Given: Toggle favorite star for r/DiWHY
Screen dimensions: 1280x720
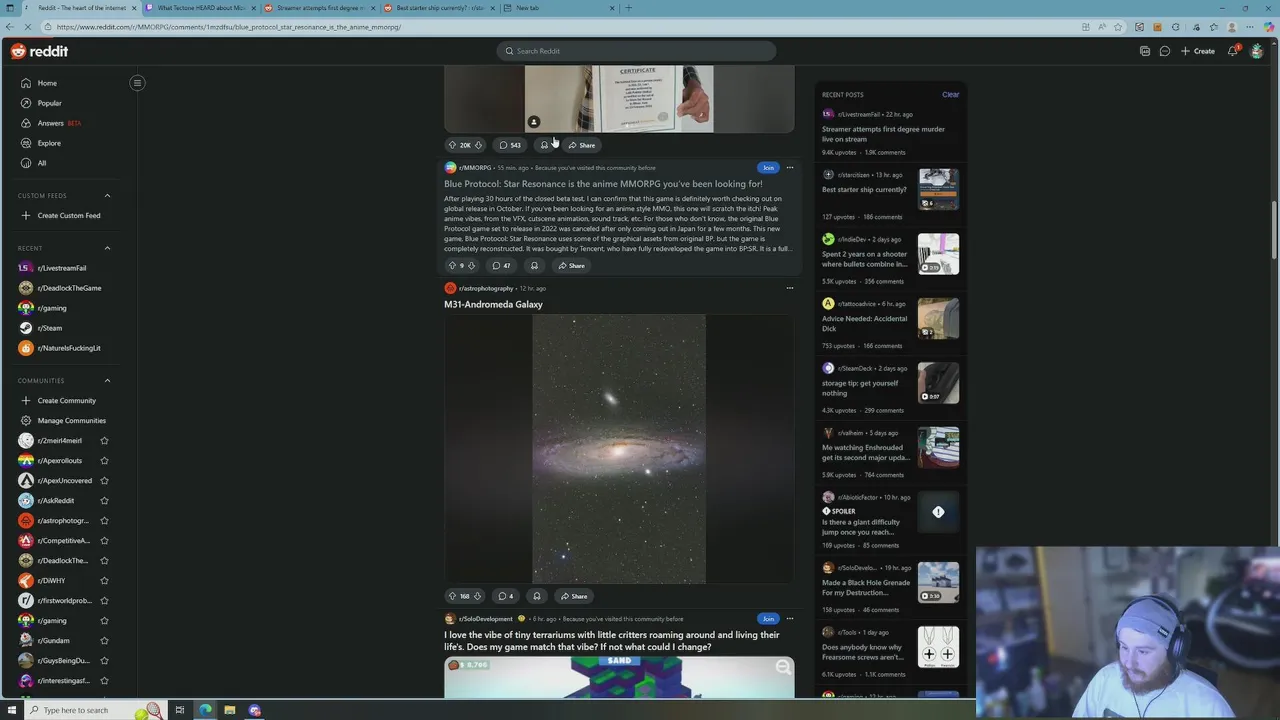Looking at the screenshot, I should [104, 581].
